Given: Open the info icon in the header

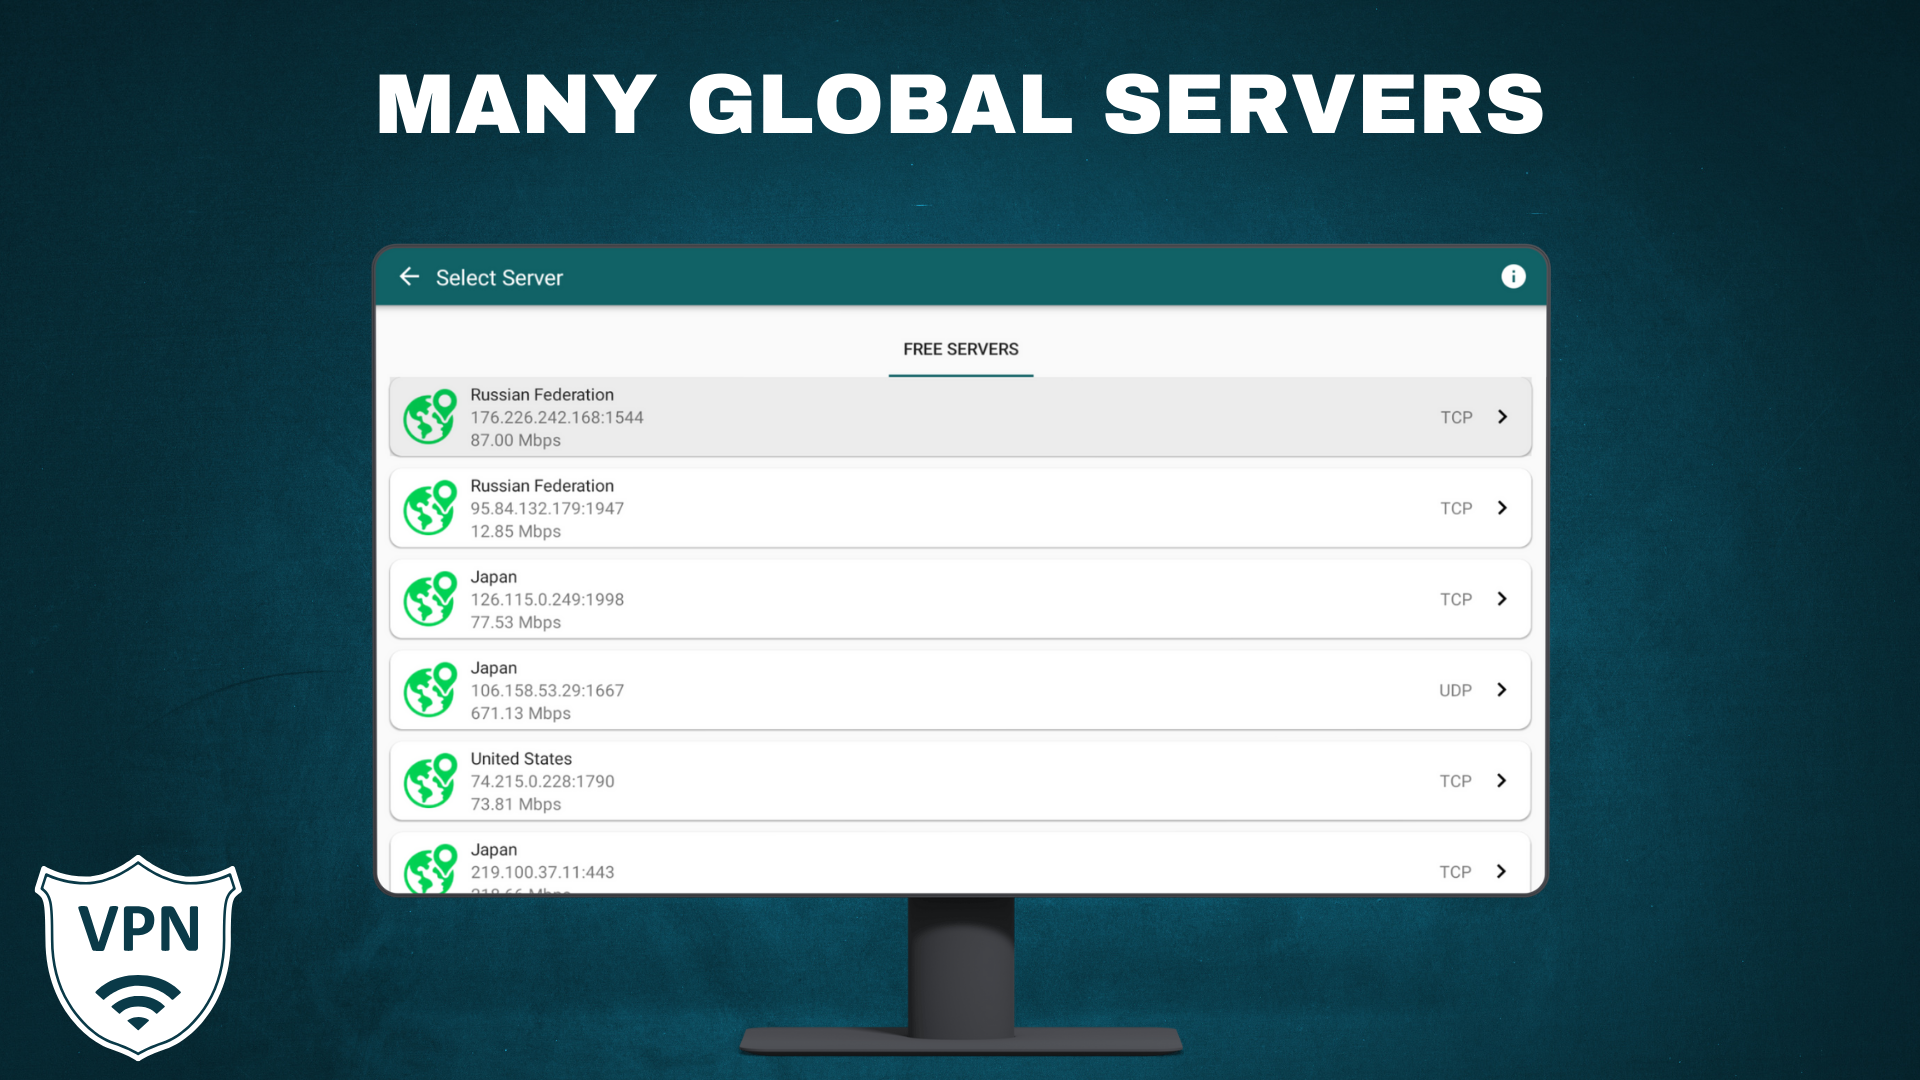Looking at the screenshot, I should click(1513, 277).
